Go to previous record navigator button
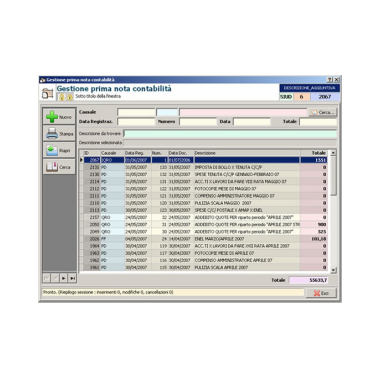 (x=55, y=278)
